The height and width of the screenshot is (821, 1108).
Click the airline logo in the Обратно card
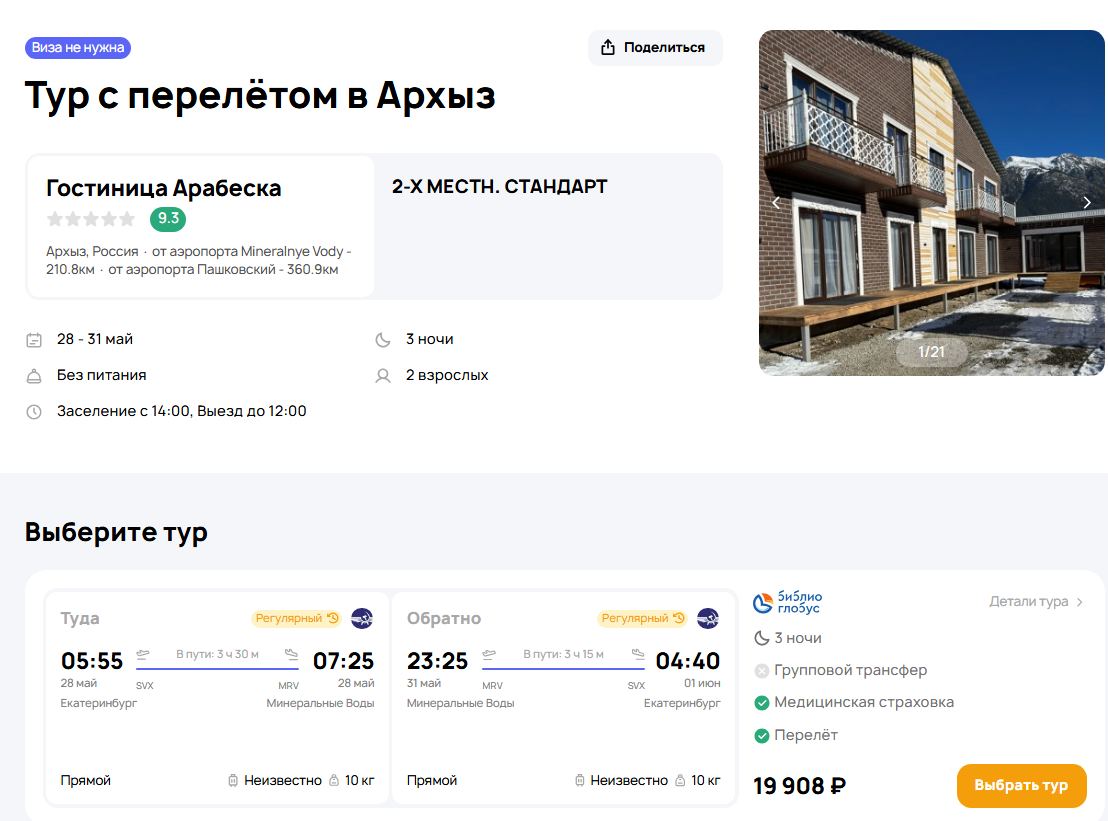708,618
